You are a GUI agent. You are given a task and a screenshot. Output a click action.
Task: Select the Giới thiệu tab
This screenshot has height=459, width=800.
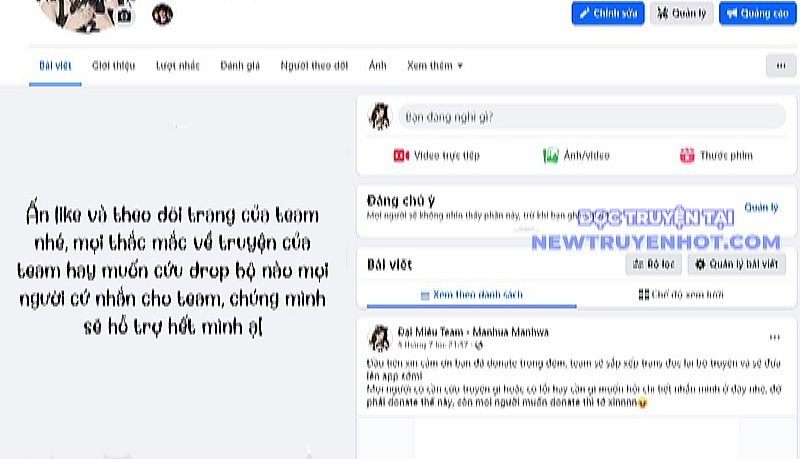(113, 66)
